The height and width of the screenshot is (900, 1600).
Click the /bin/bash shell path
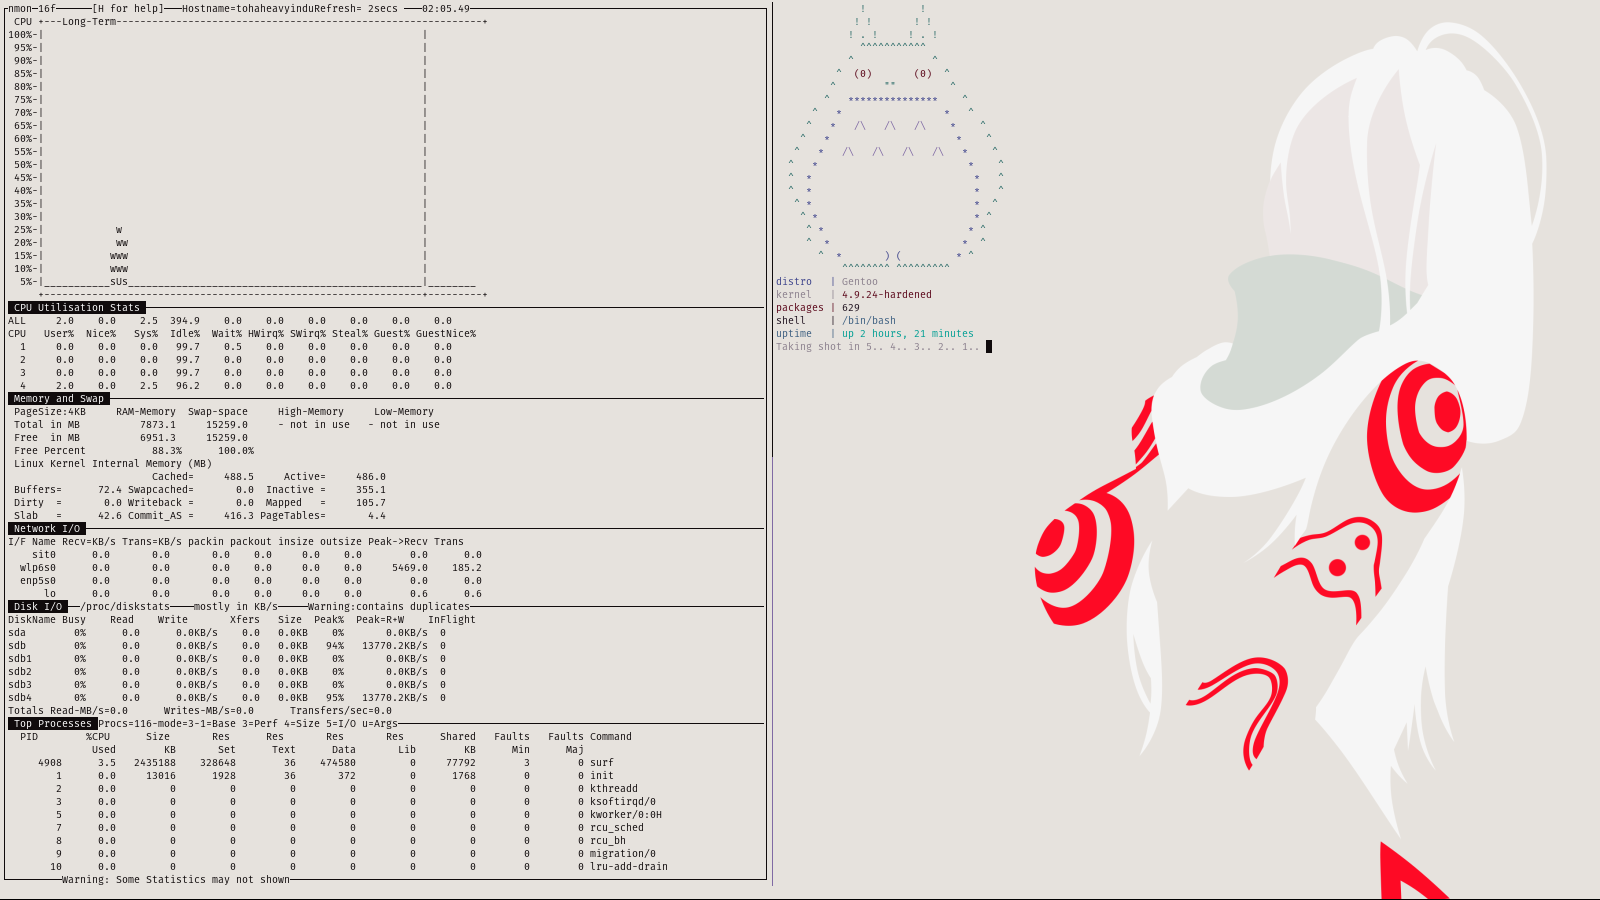click(868, 320)
